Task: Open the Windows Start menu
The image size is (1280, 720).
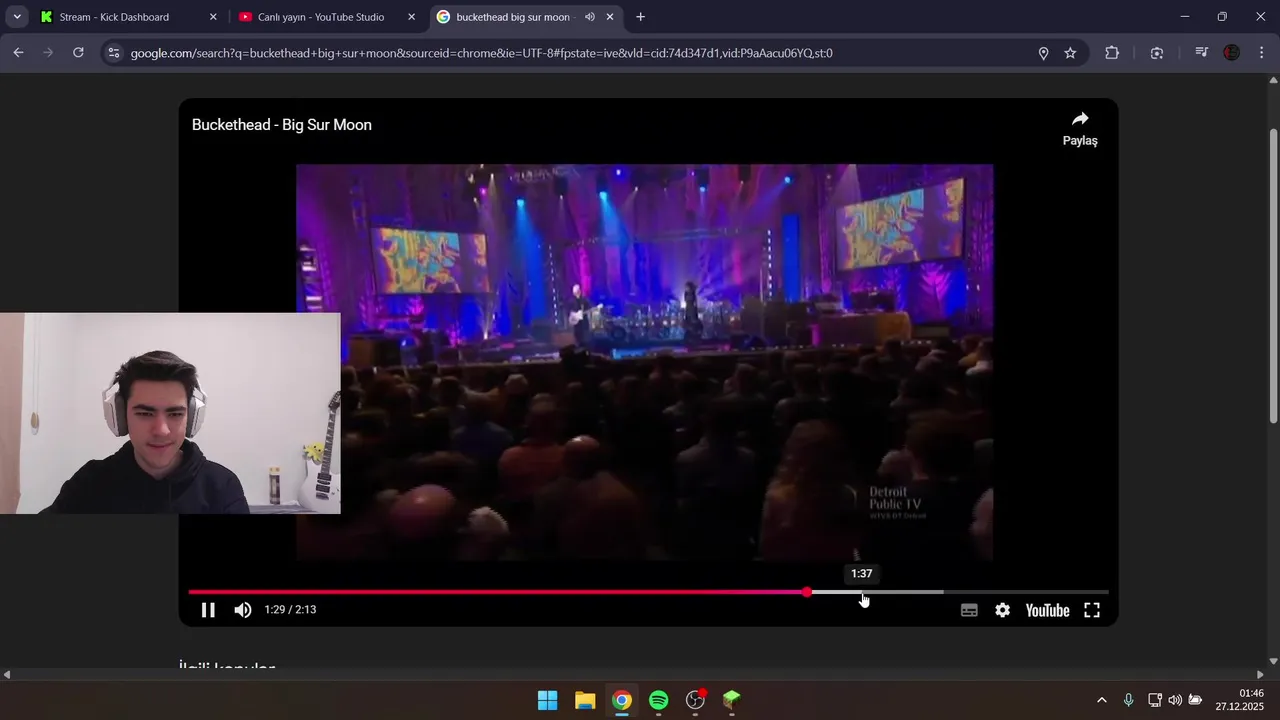Action: (547, 700)
